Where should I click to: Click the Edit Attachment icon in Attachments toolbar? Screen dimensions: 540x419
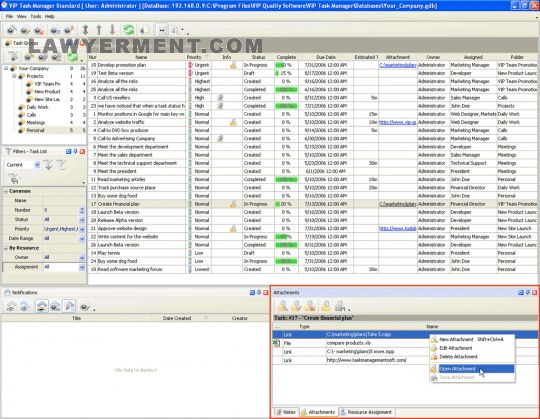pyautogui.click(x=297, y=306)
